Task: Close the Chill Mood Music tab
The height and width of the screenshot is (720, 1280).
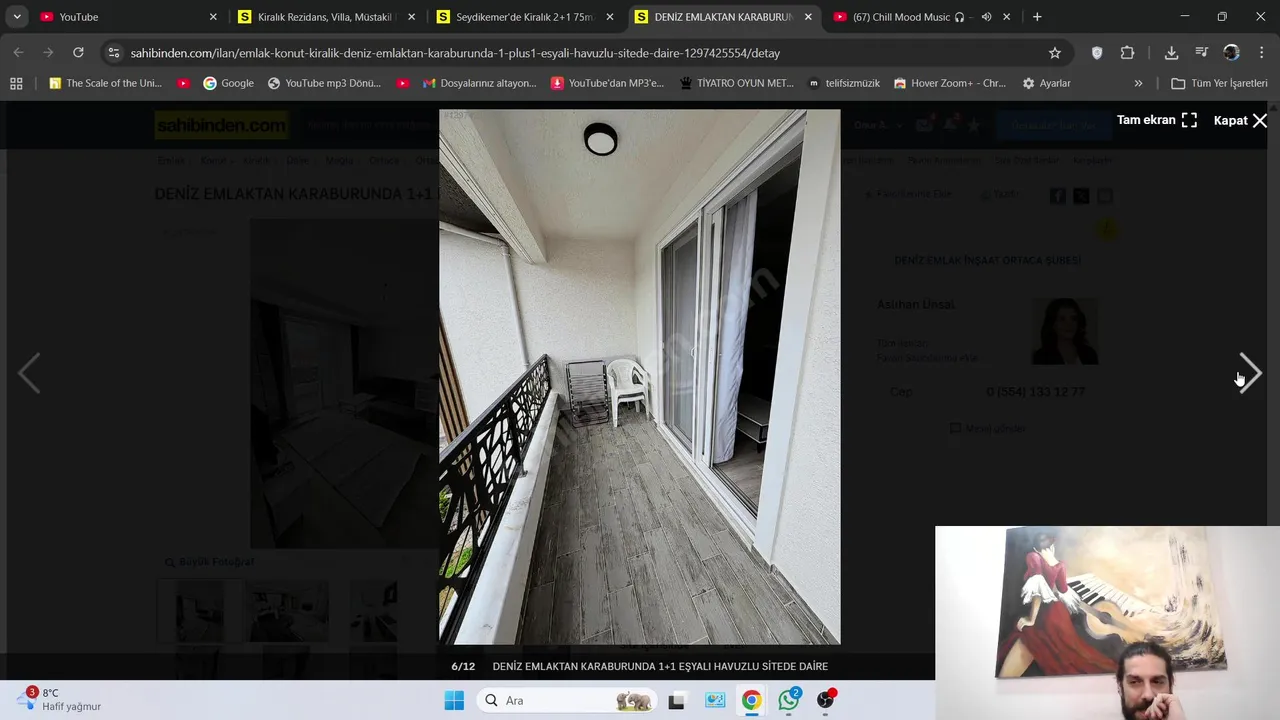Action: click(1006, 17)
